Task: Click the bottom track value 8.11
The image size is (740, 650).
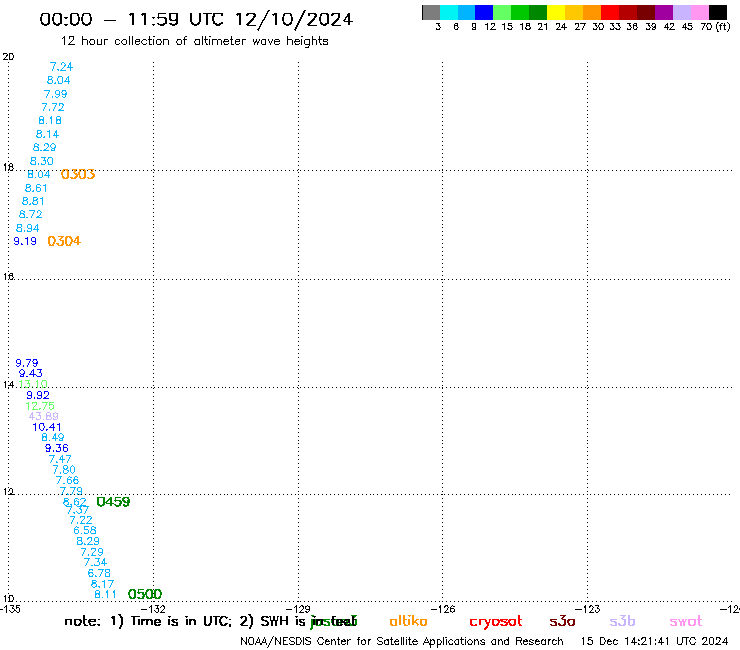Action: point(105,594)
